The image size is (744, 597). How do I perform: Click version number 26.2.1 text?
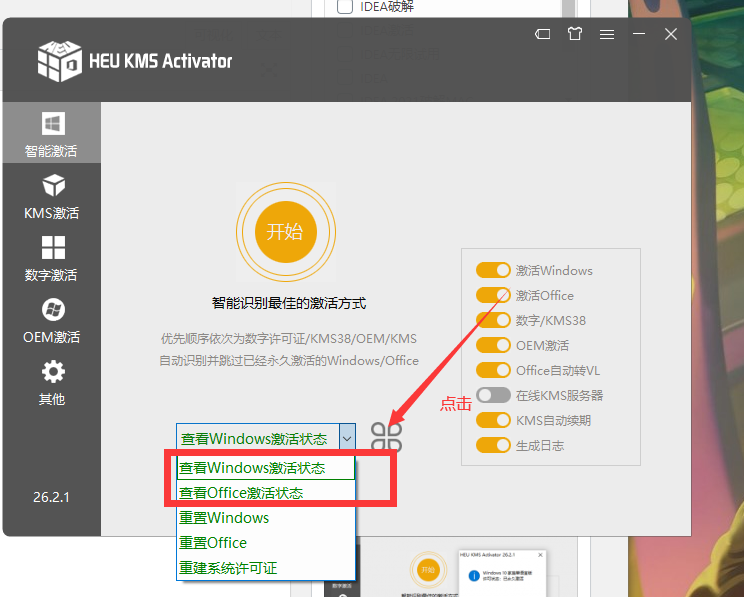51,497
